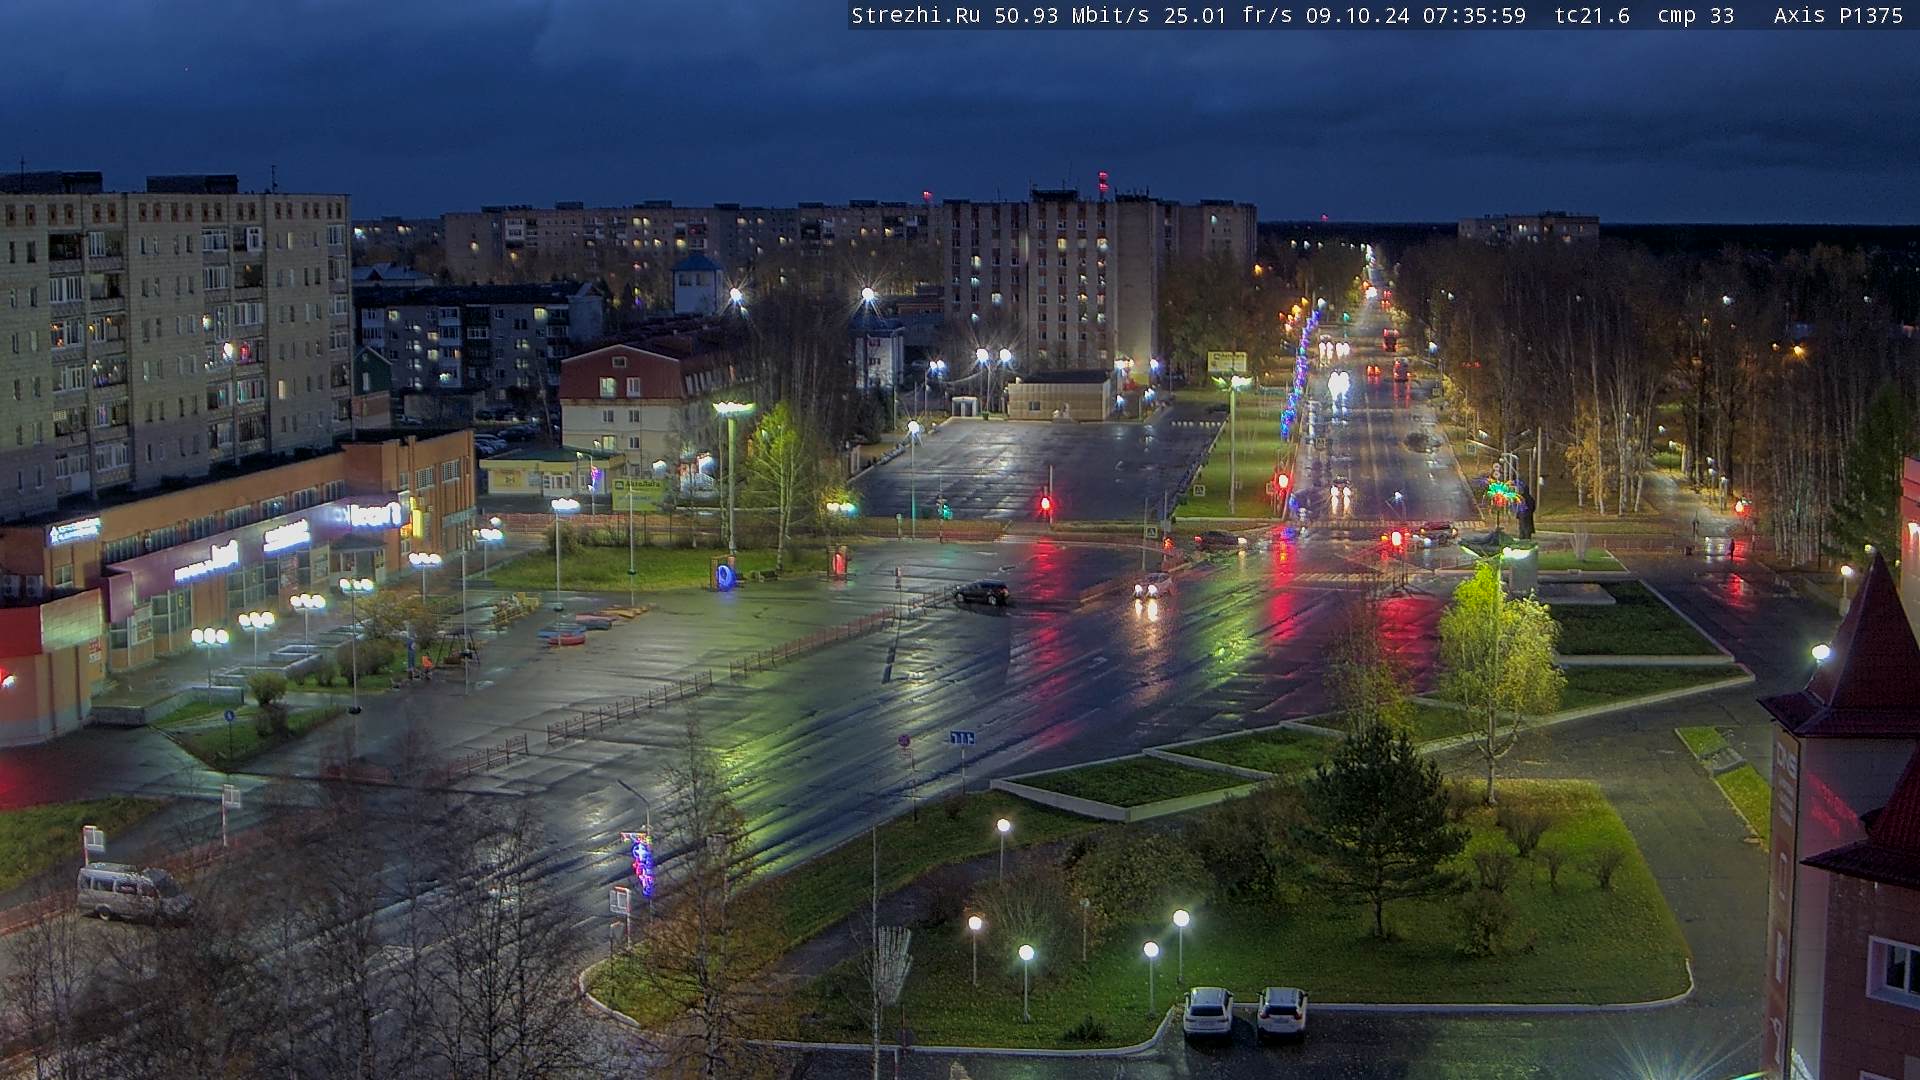Viewport: 1920px width, 1080px height.
Task: Click the 25.01 fr/s frame rate value
Action: tap(1228, 15)
